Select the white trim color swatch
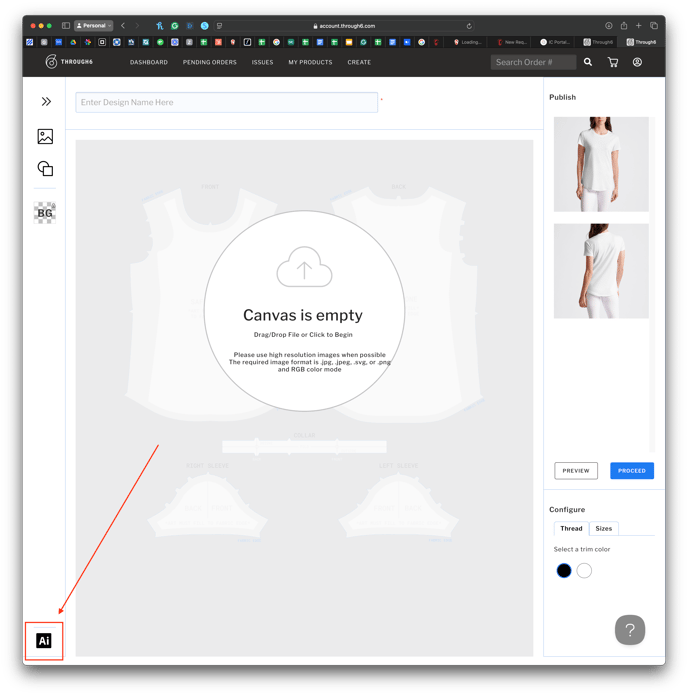688x695 pixels. [x=584, y=570]
